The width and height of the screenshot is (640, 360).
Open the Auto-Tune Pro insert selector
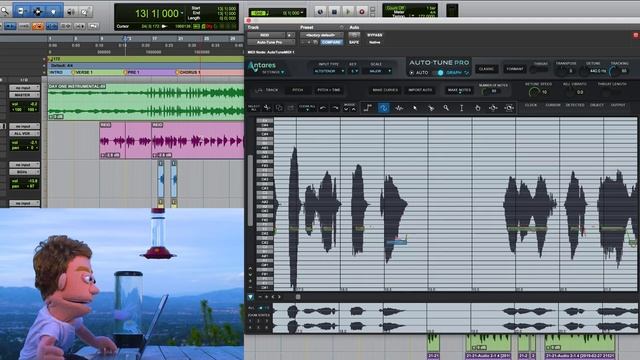coord(270,42)
